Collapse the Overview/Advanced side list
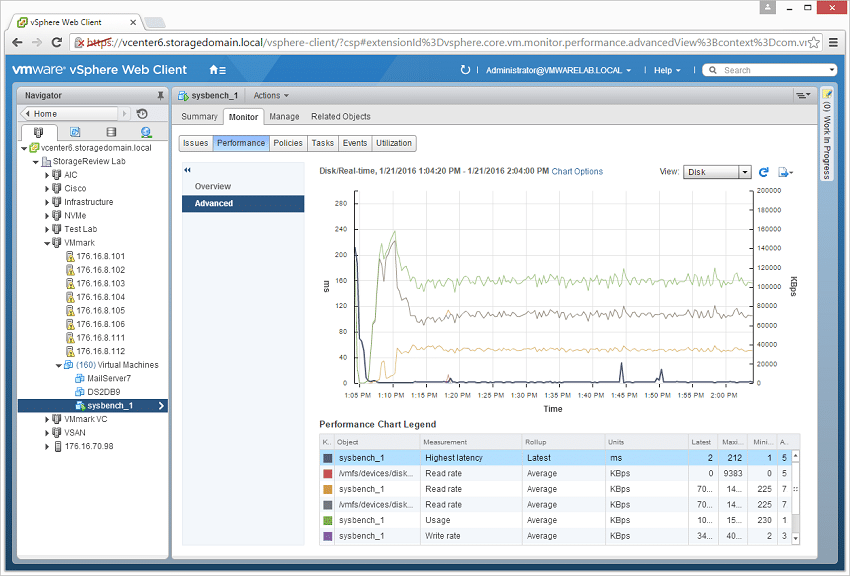This screenshot has height=576, width=850. coord(188,170)
